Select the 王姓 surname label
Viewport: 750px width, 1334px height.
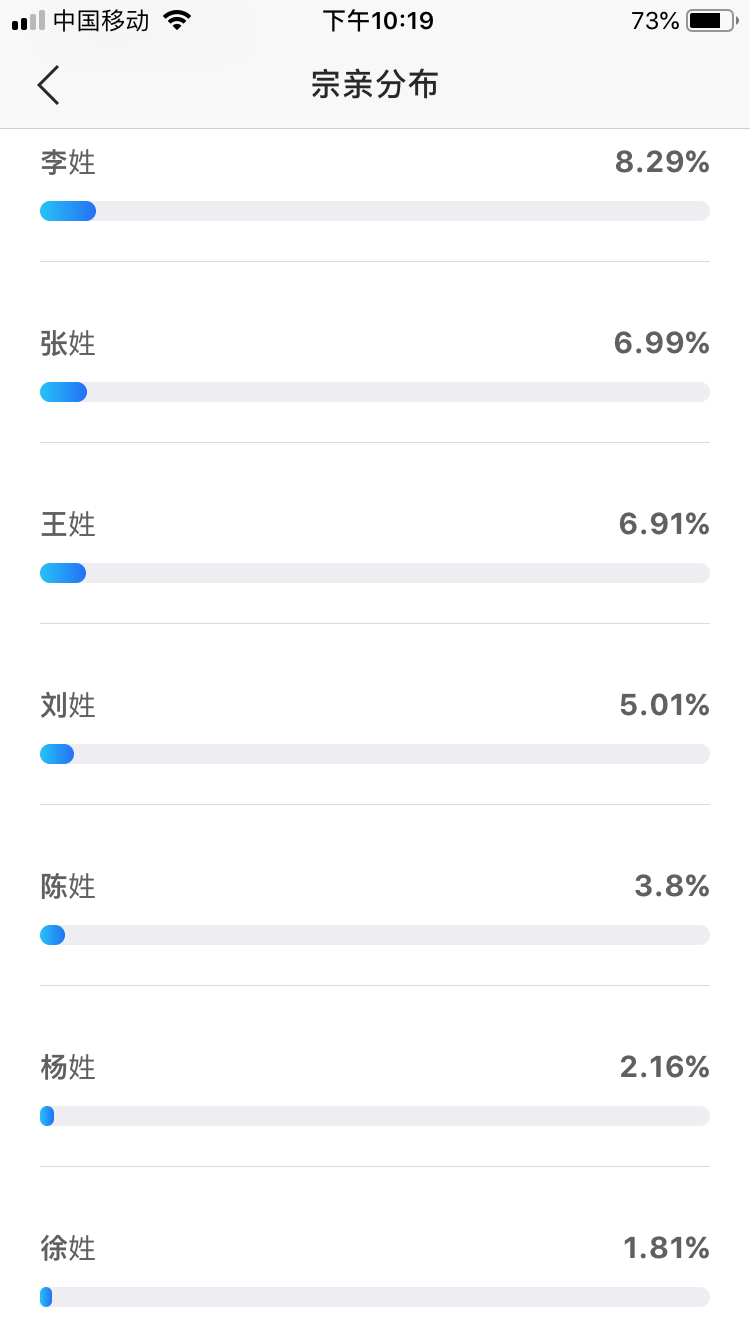pyautogui.click(x=68, y=524)
